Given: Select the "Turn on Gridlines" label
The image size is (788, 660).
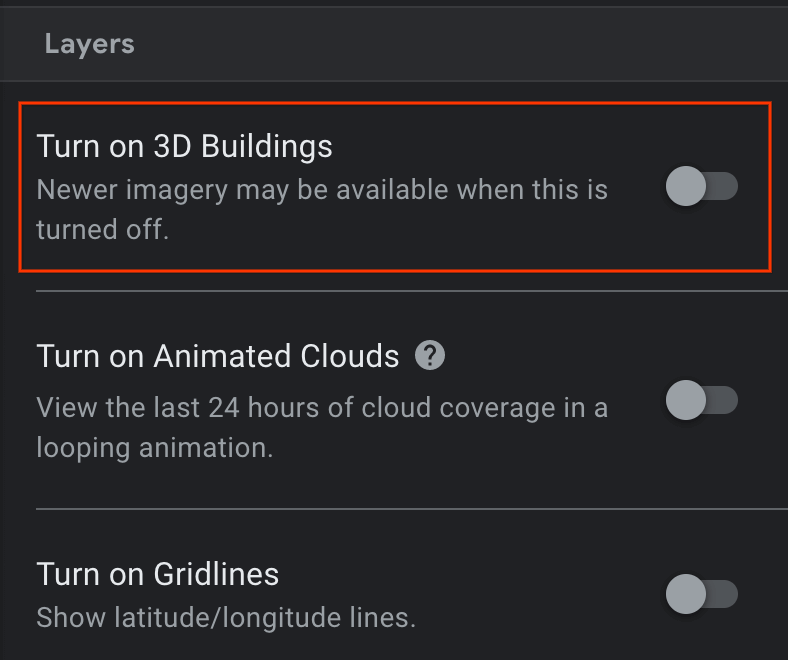Looking at the screenshot, I should click(x=157, y=574).
